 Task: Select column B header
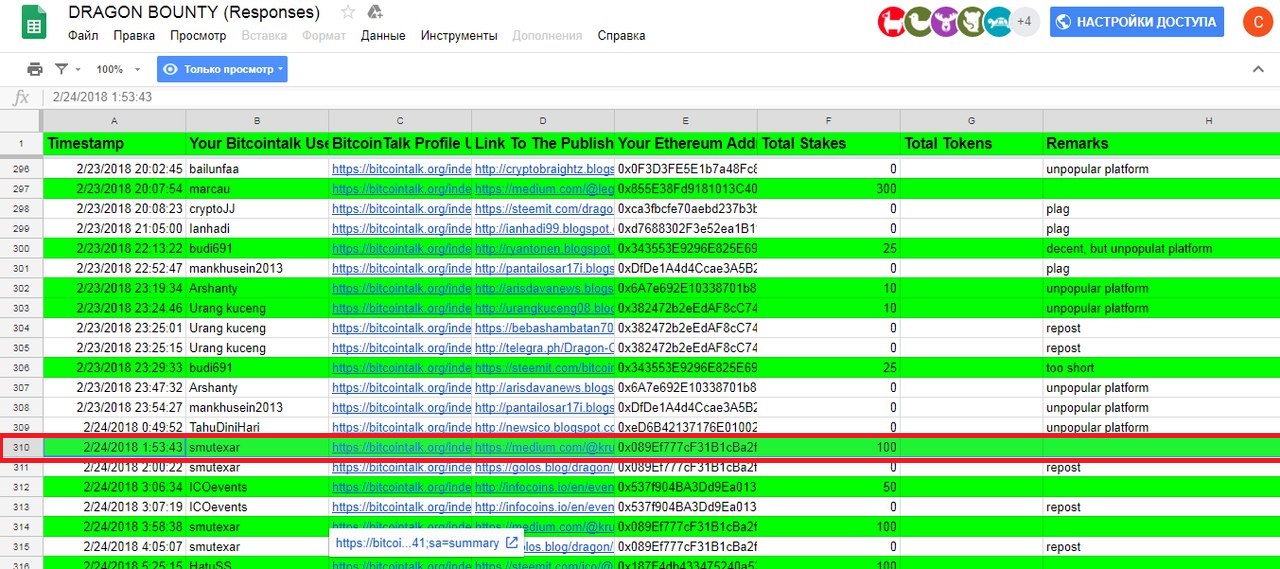(257, 120)
